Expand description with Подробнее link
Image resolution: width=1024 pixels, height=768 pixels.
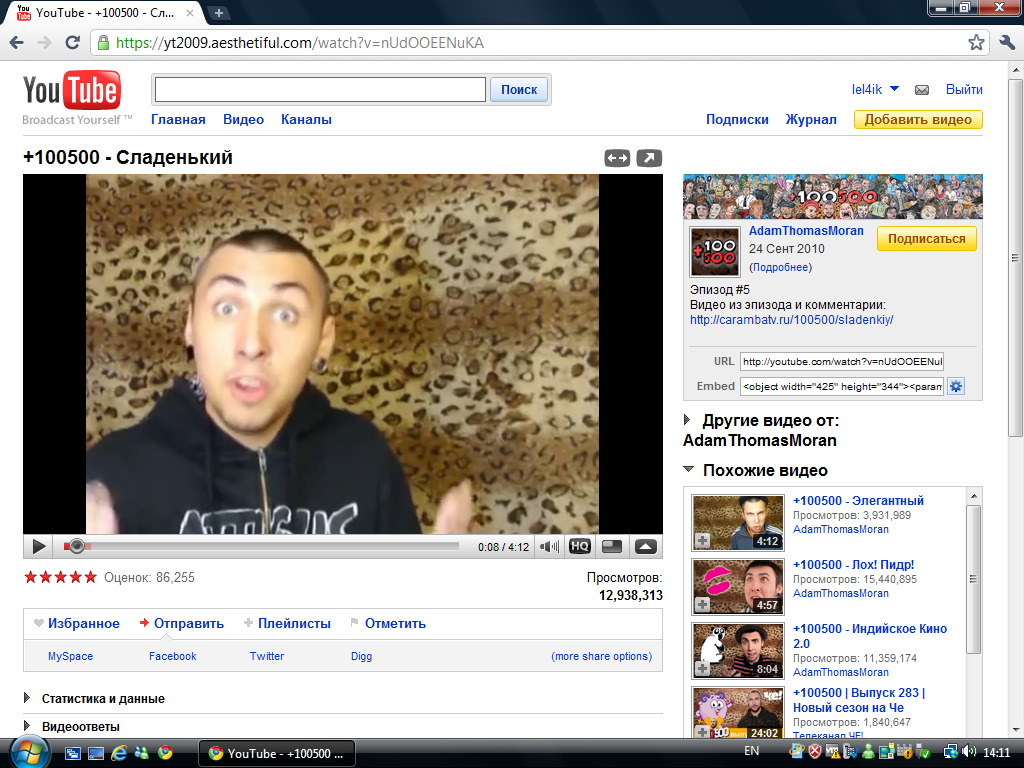[780, 267]
